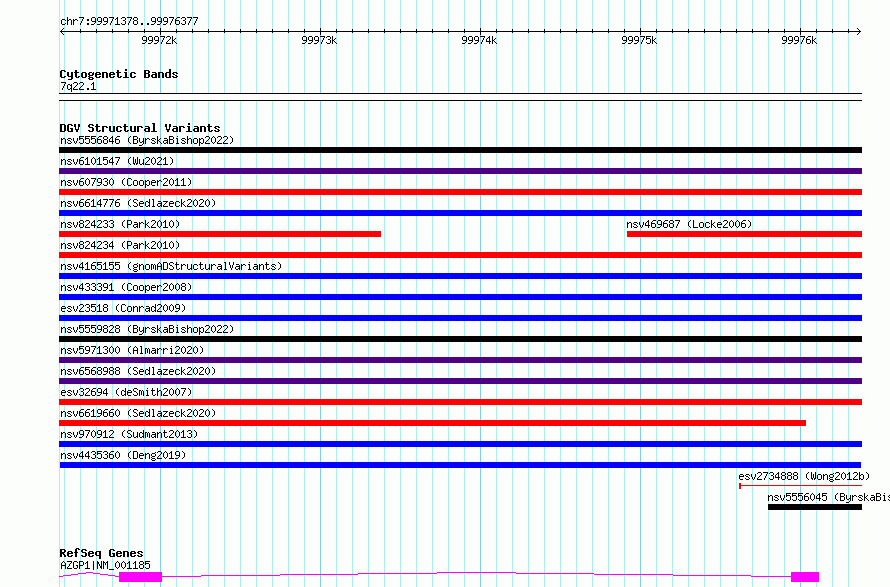
Task: Select the blue nsv4165155 variant bar
Action: [460, 276]
